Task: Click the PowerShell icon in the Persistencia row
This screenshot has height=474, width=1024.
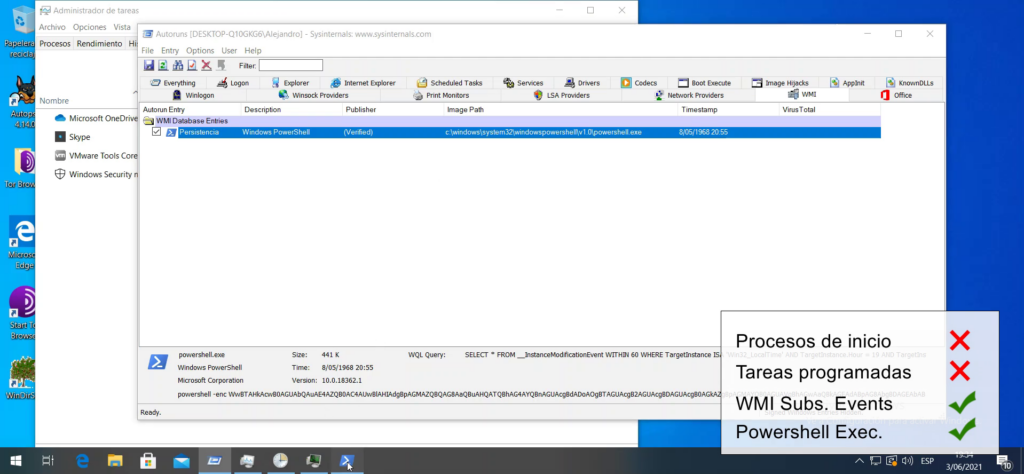Action: tap(171, 133)
